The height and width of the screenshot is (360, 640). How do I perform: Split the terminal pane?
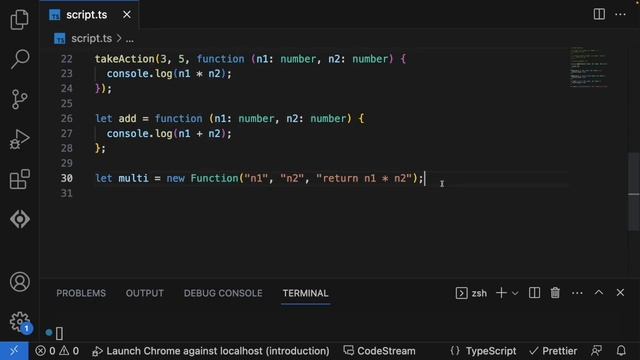tap(534, 293)
